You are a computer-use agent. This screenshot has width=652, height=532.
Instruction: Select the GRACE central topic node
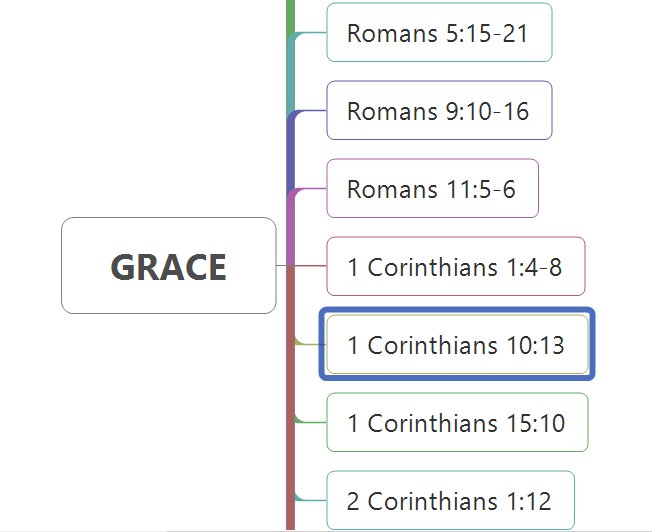169,265
